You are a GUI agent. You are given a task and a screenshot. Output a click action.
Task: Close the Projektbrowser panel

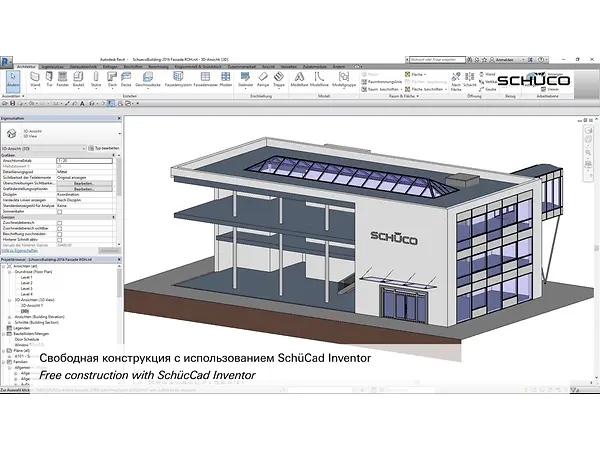click(x=119, y=259)
